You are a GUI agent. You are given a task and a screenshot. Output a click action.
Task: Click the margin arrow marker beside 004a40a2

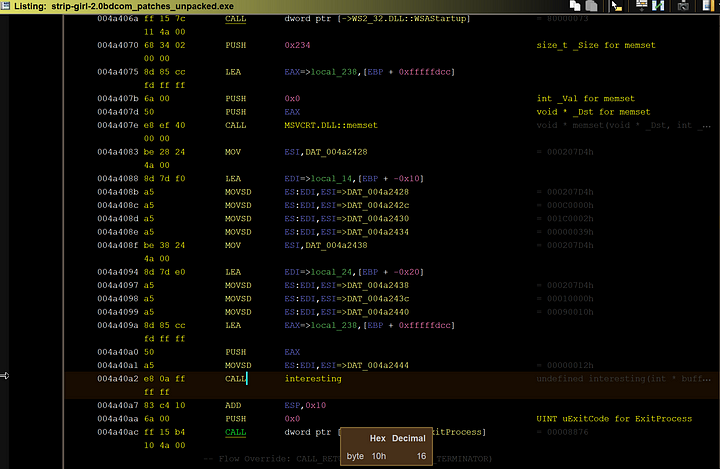[x=5, y=376]
